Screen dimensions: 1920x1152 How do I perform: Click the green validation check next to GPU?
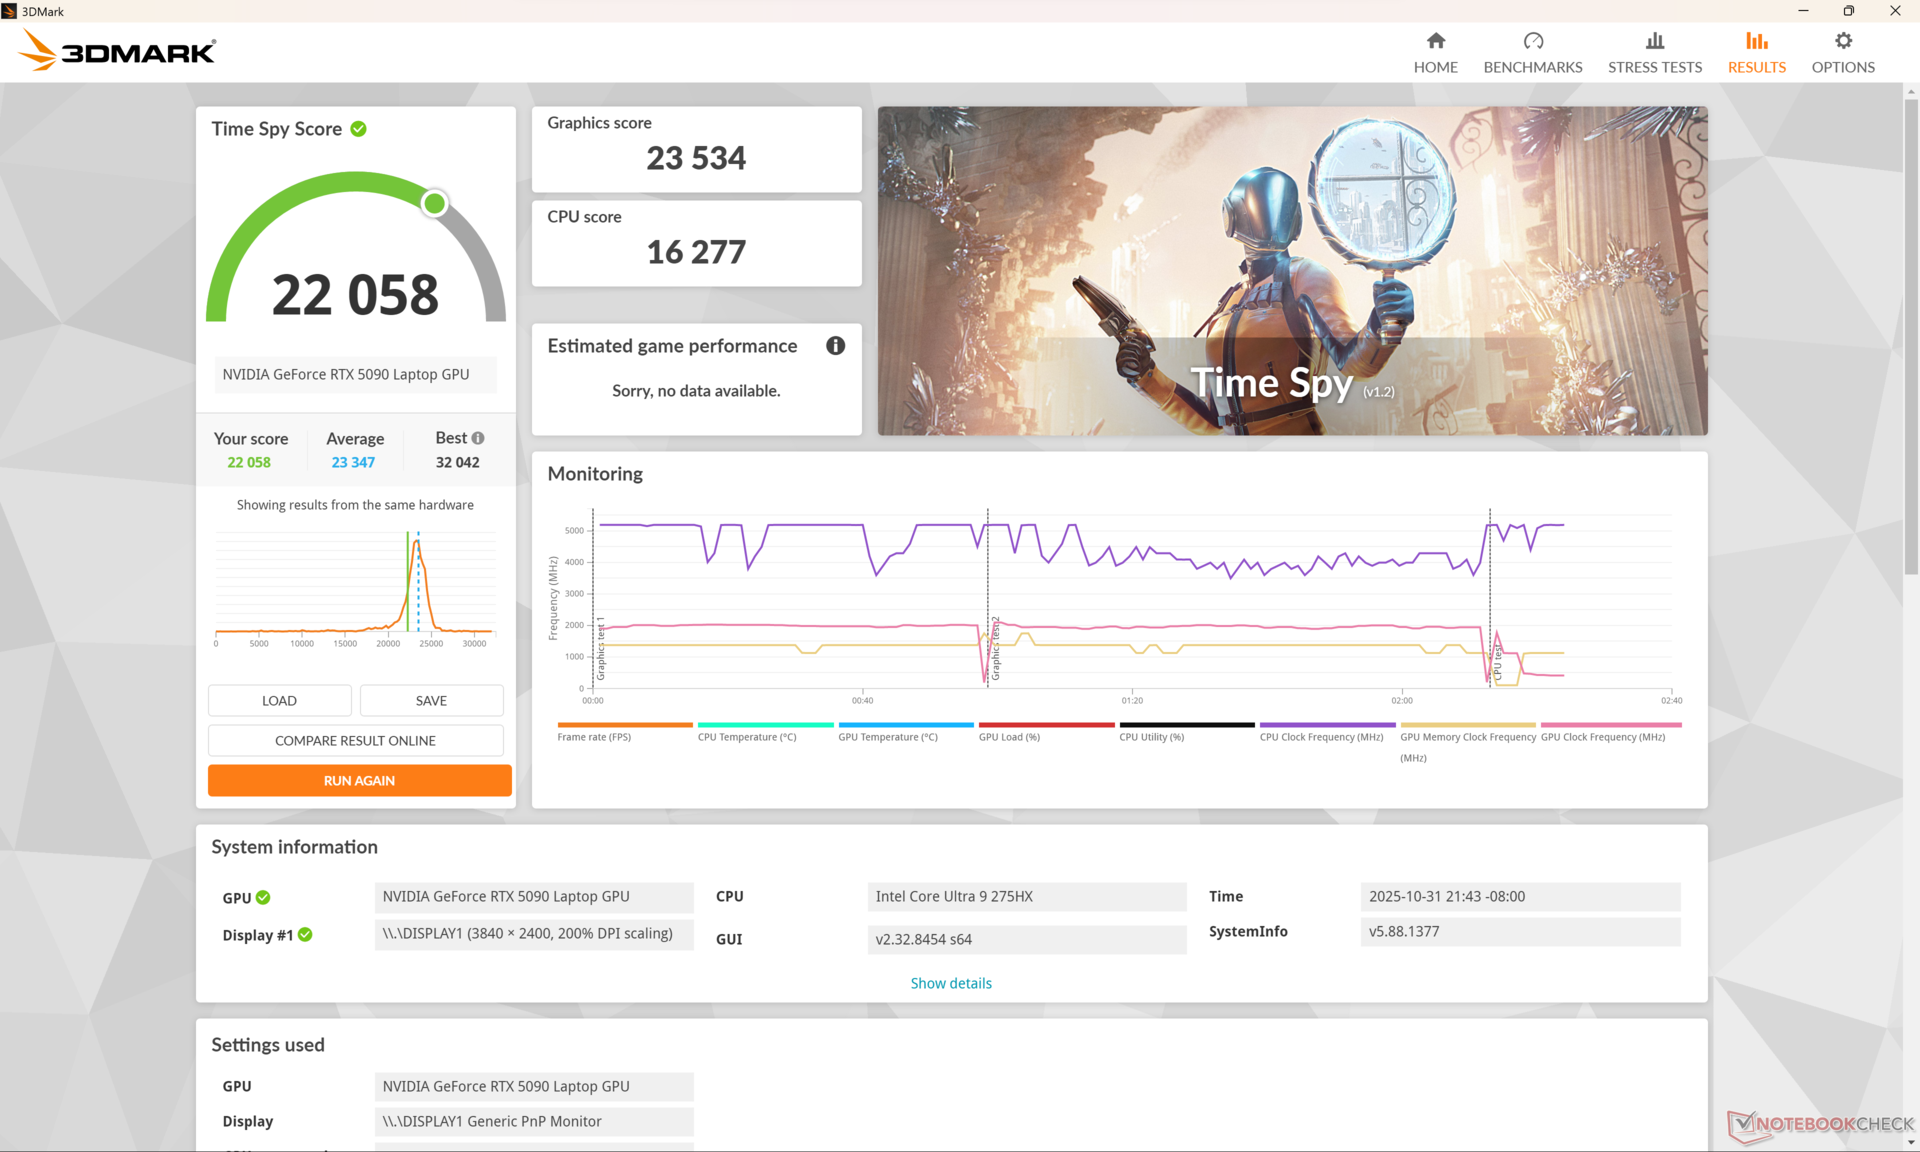pyautogui.click(x=263, y=898)
